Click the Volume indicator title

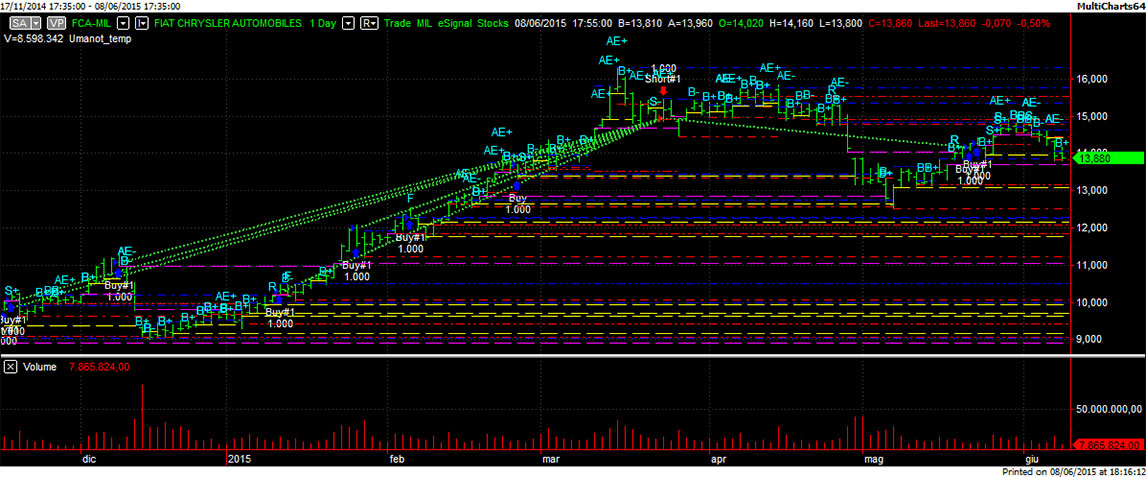tap(40, 367)
